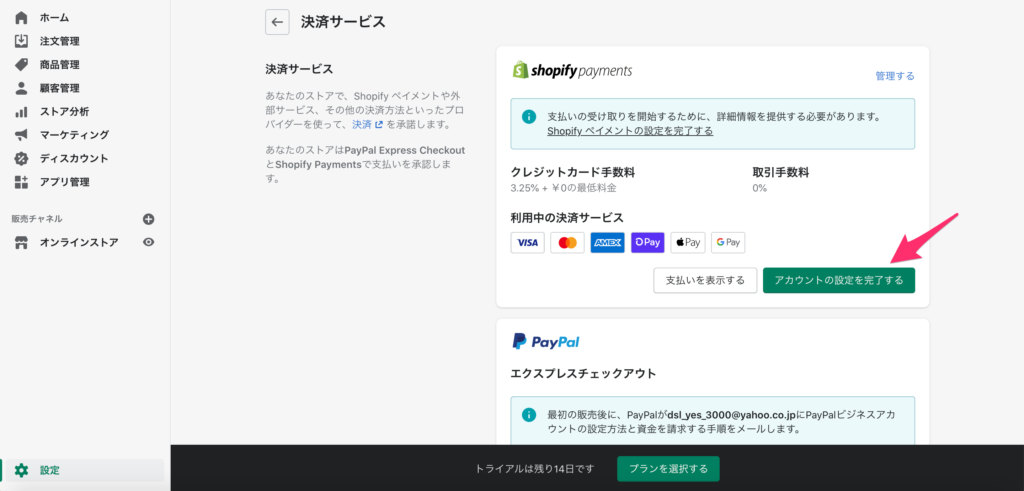
Task: Go back using the arrow button
Action: 277,22
